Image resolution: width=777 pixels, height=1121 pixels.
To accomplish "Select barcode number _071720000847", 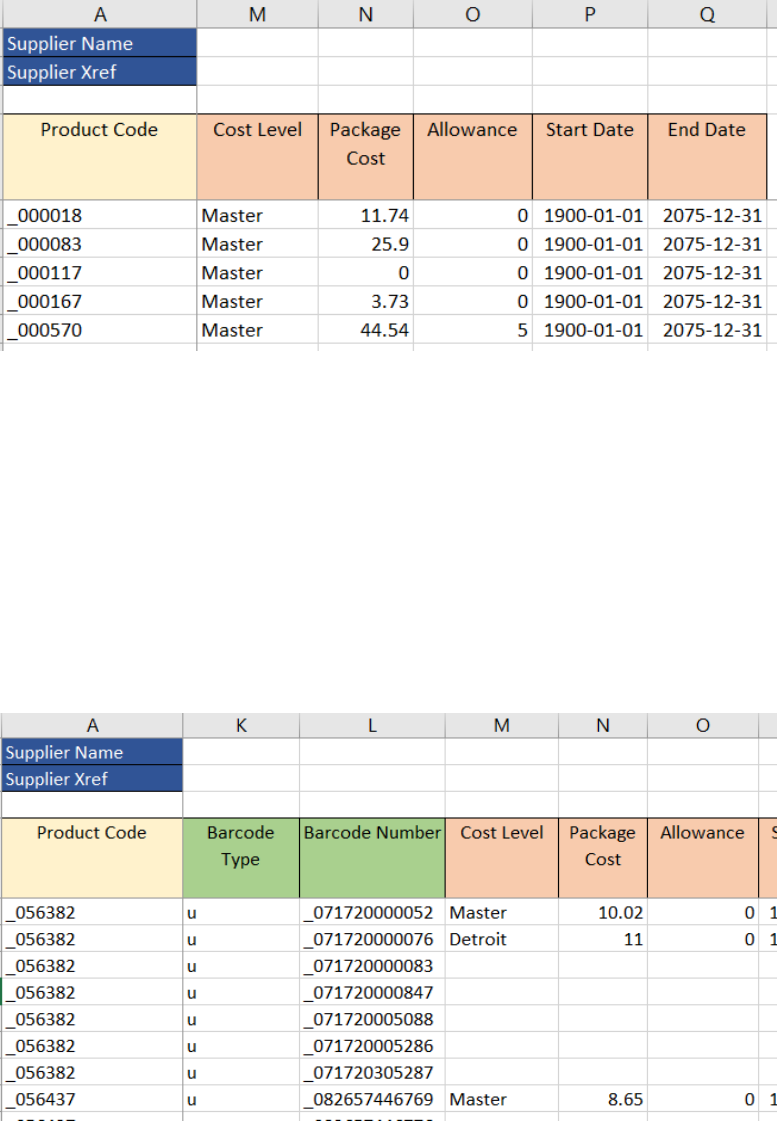I will point(372,992).
